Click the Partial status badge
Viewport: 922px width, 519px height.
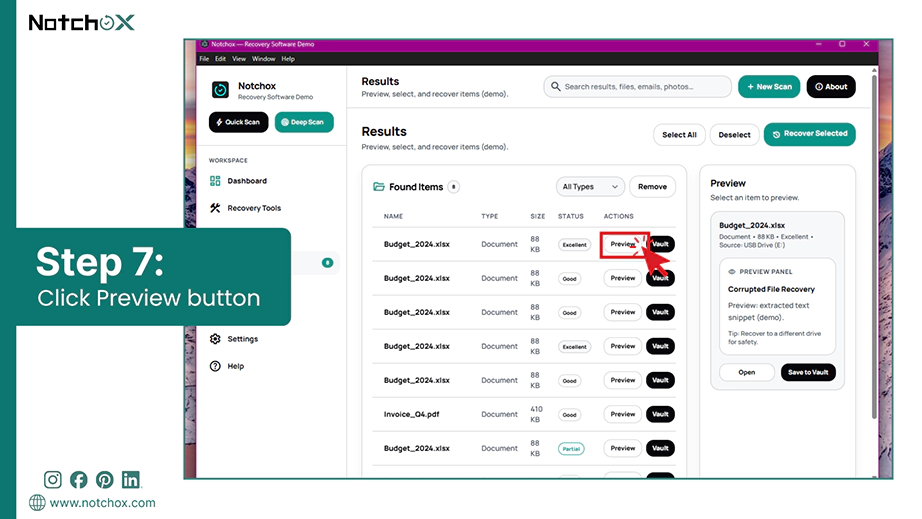571,448
